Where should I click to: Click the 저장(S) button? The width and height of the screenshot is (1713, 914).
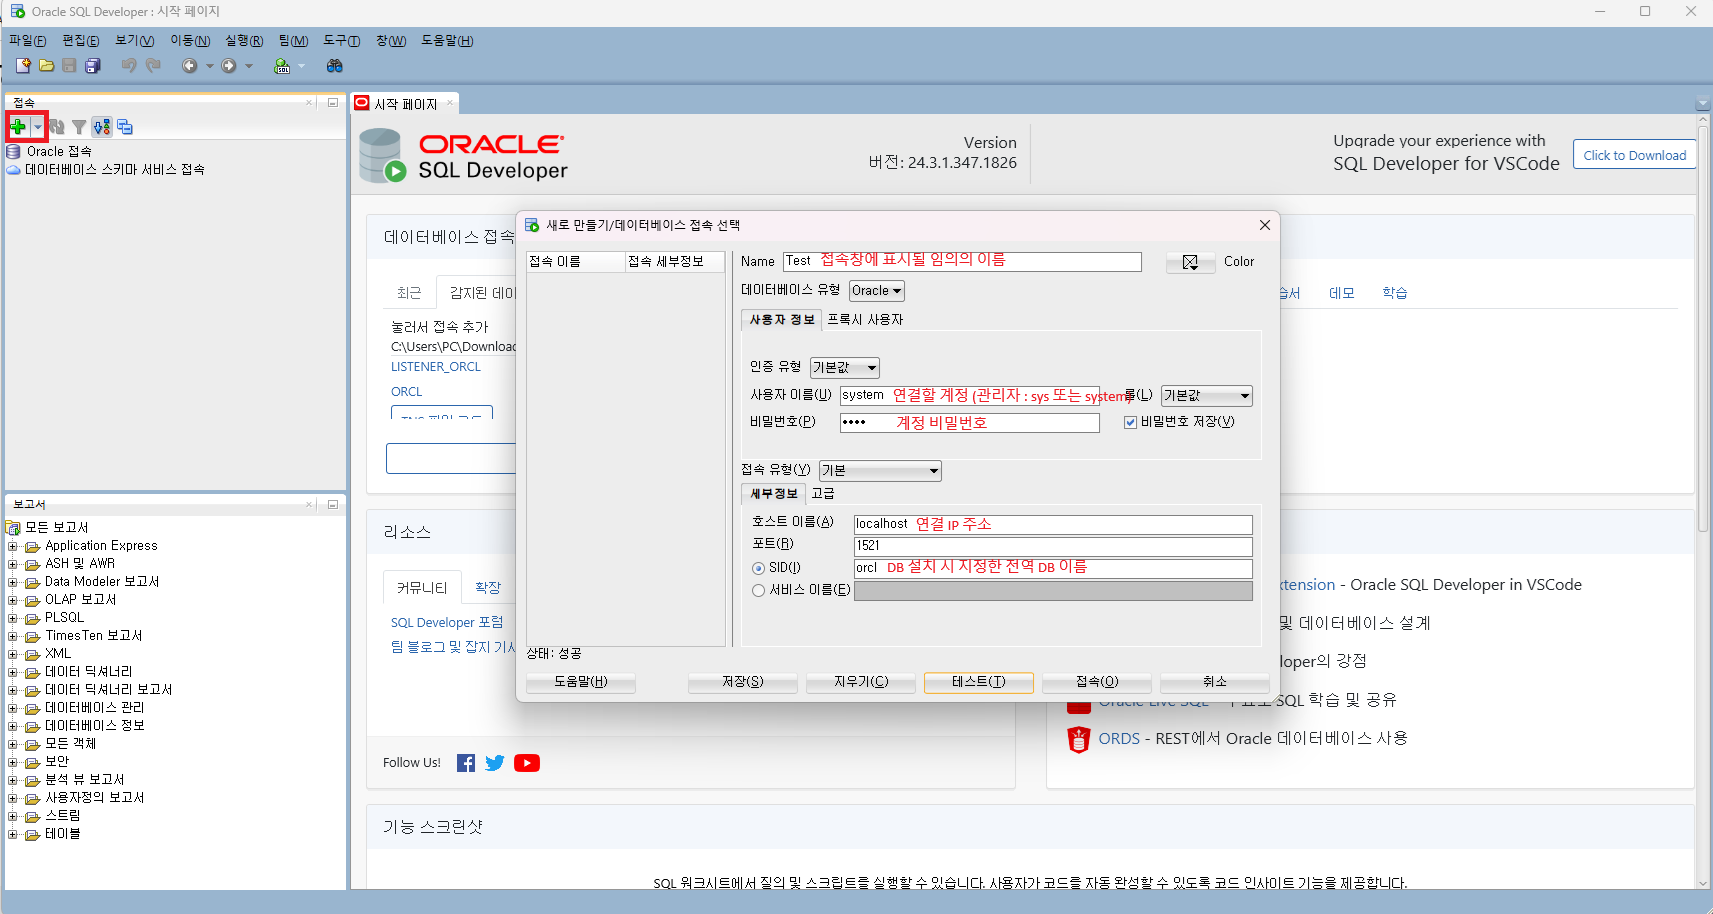click(743, 682)
